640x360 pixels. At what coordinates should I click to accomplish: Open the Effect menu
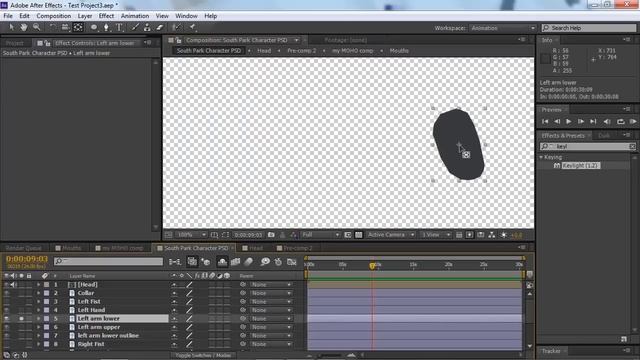(x=106, y=16)
